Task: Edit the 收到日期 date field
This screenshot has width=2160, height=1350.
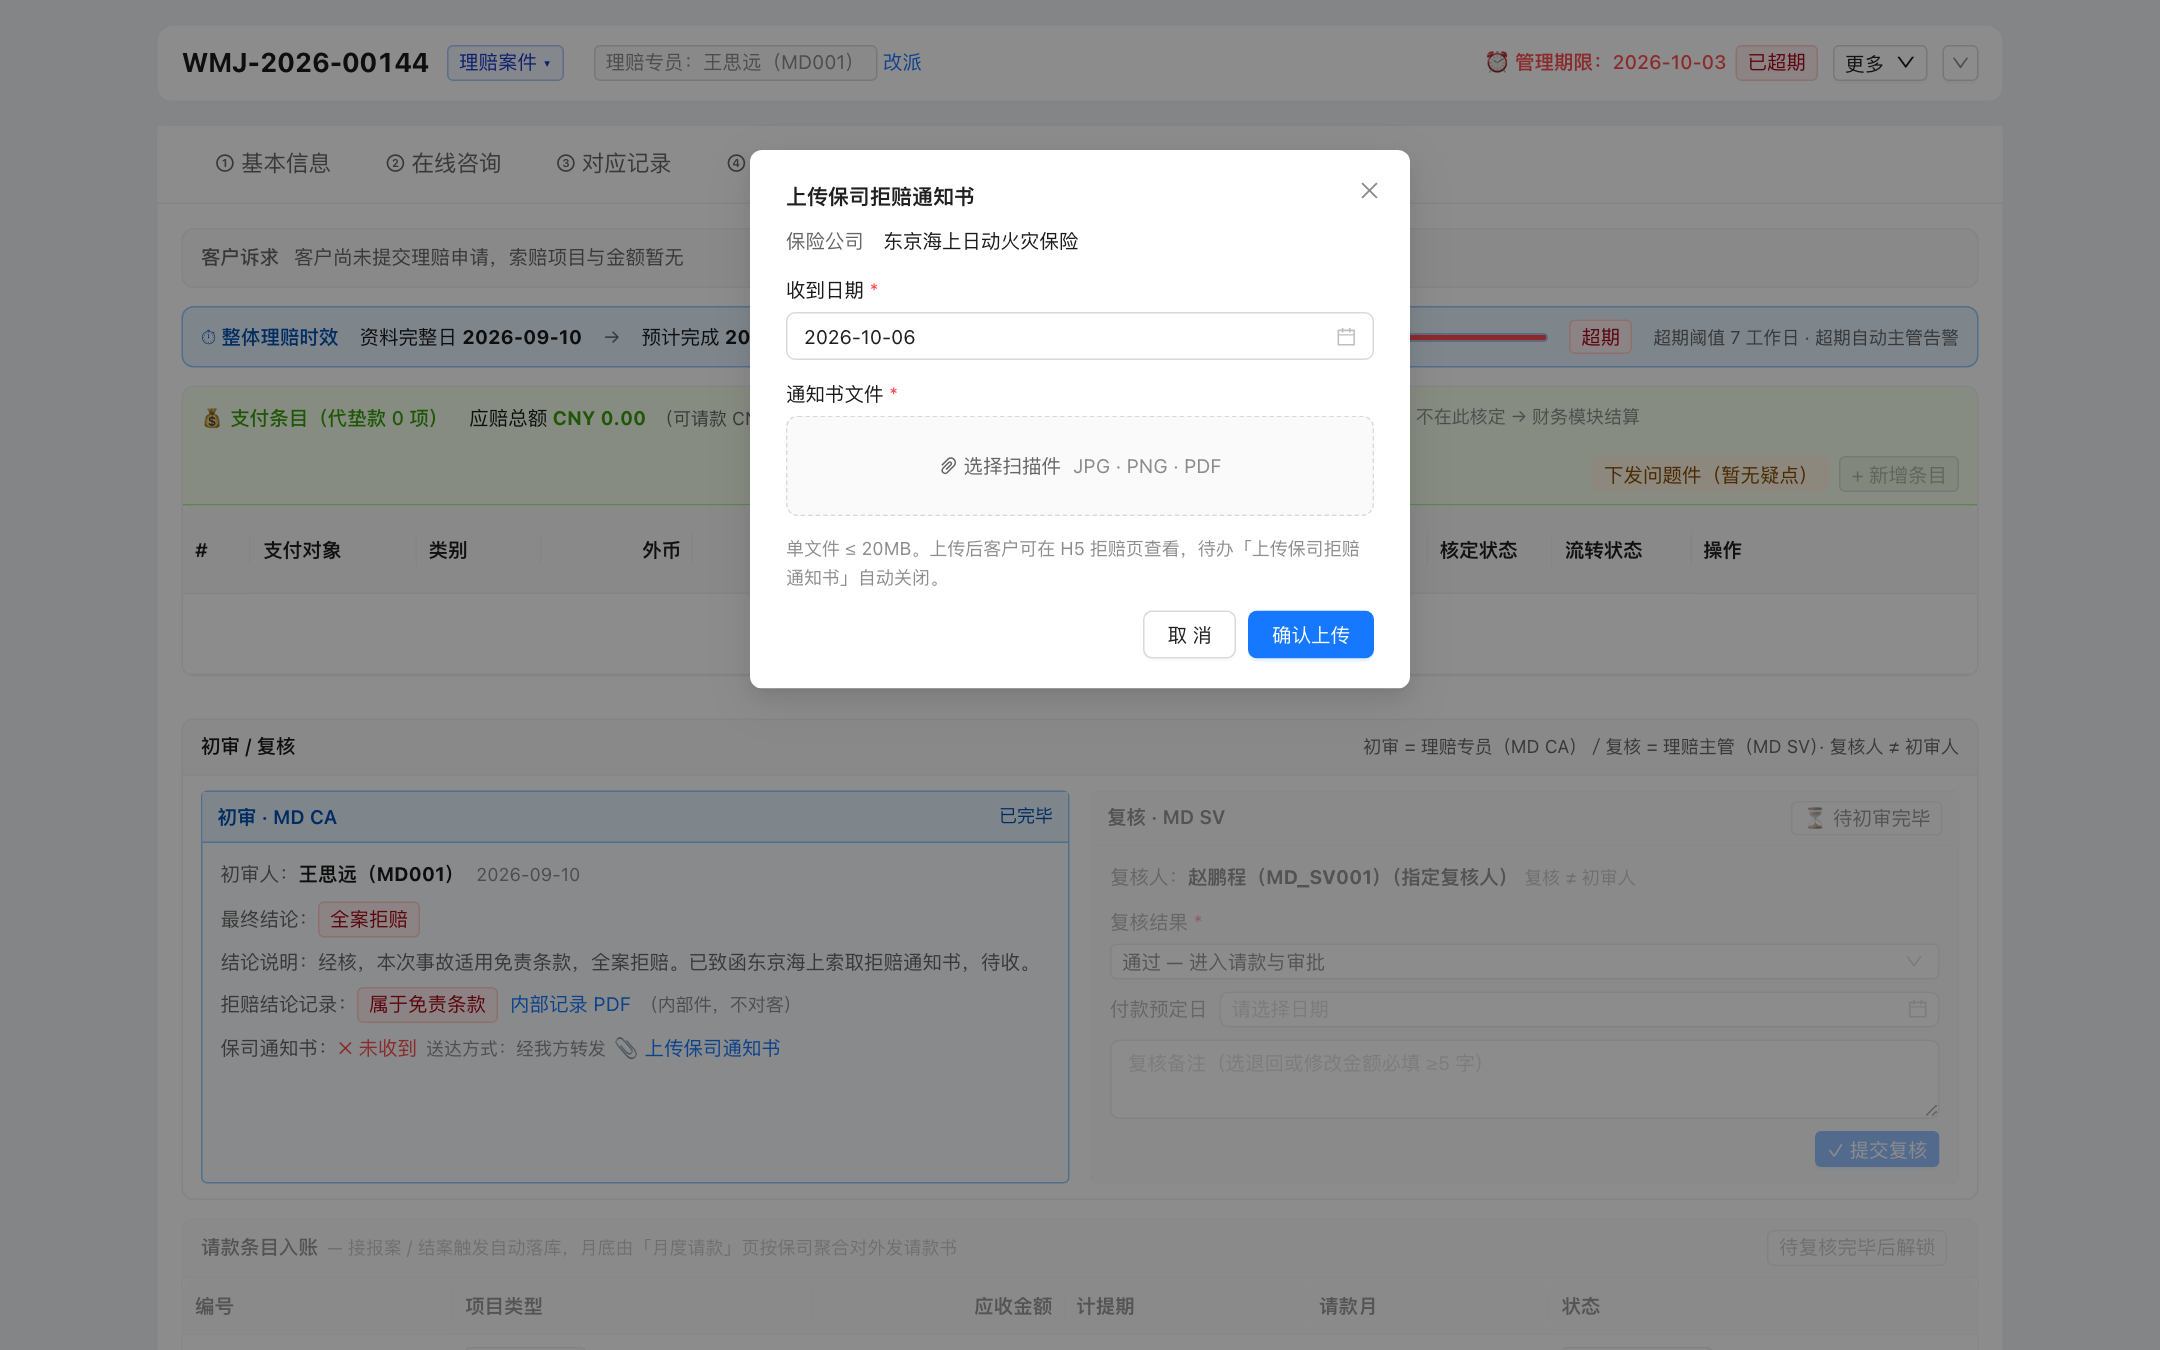Action: [x=1079, y=337]
